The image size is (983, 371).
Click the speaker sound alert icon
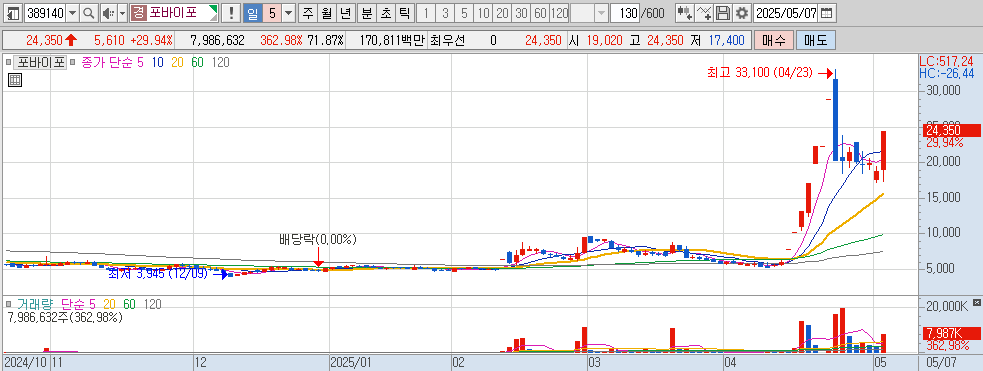tap(108, 13)
